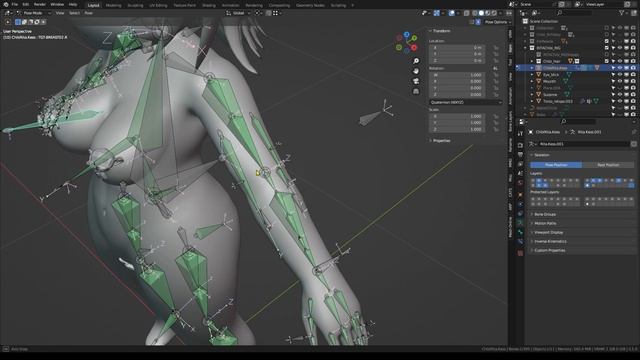The height and width of the screenshot is (360, 640).
Task: Select material preview shading mode
Action: click(x=488, y=13)
